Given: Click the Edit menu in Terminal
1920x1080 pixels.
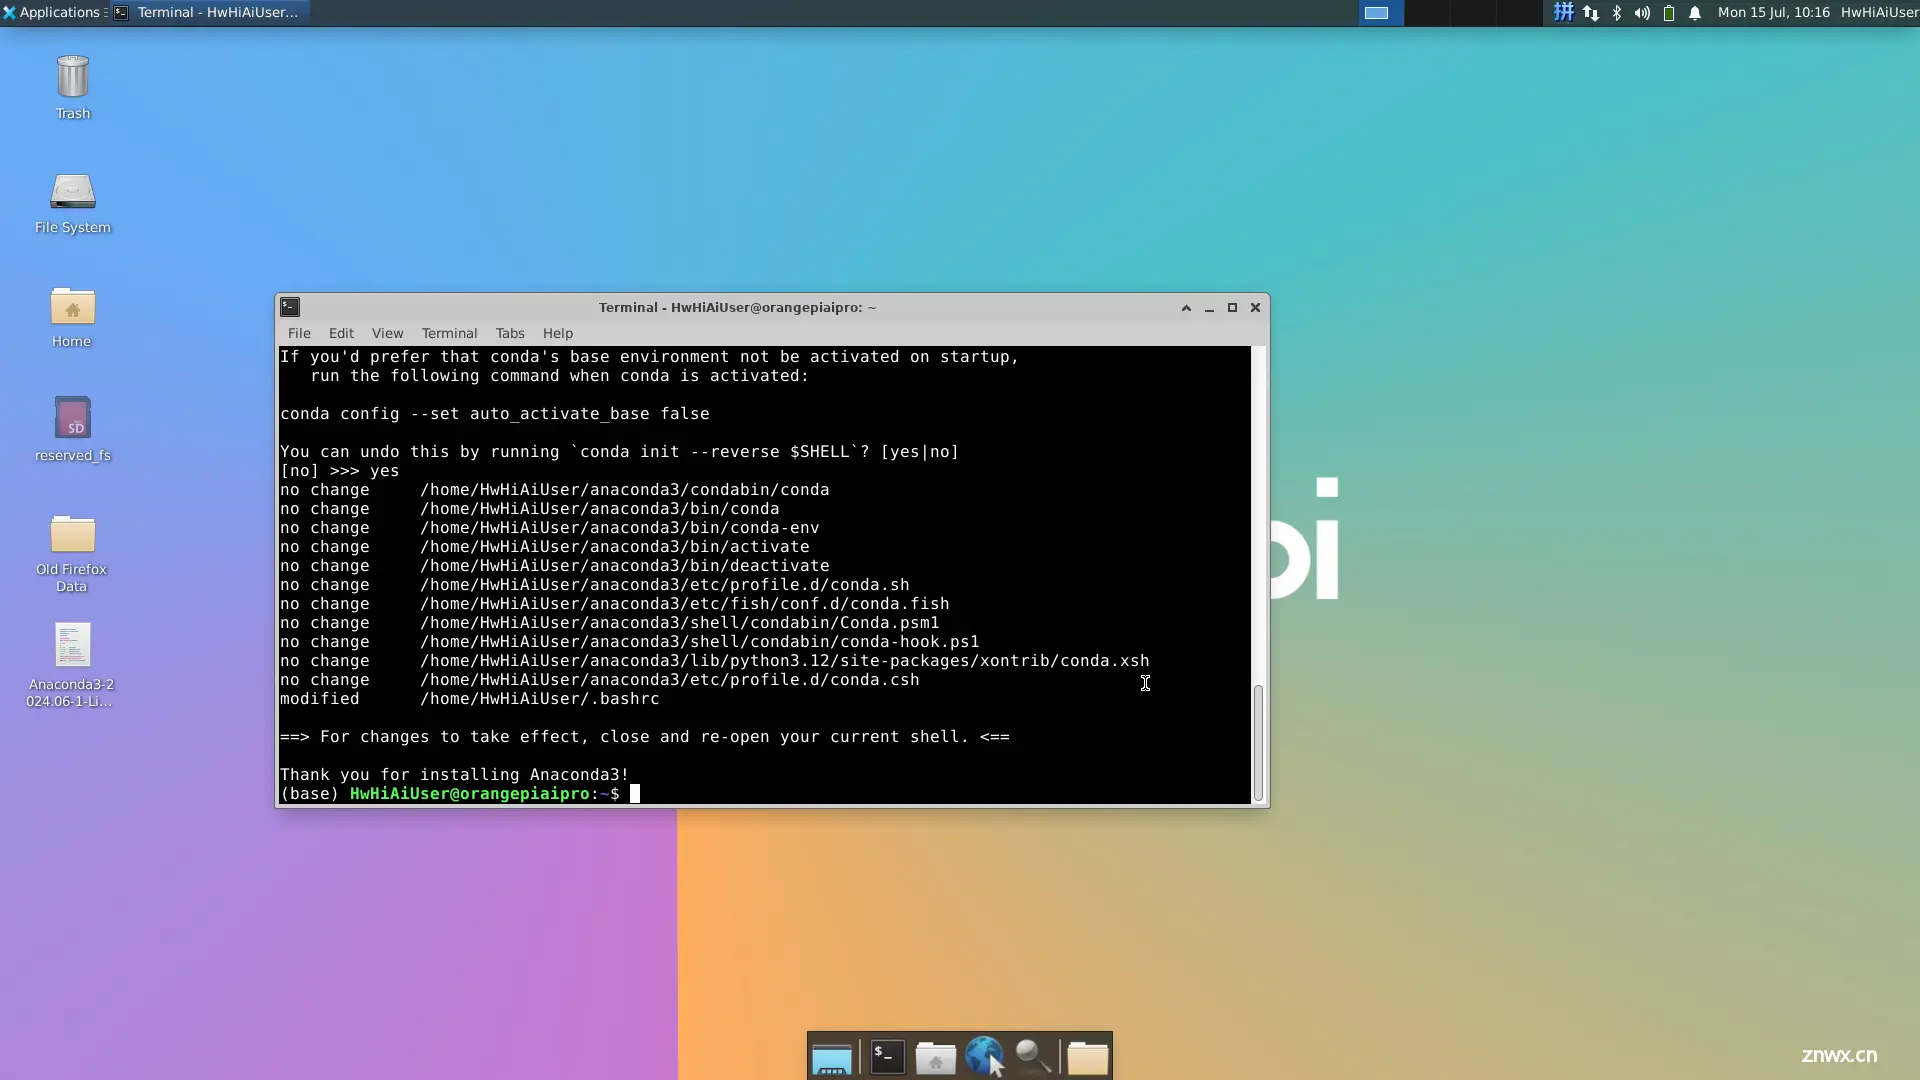Looking at the screenshot, I should pyautogui.click(x=340, y=332).
